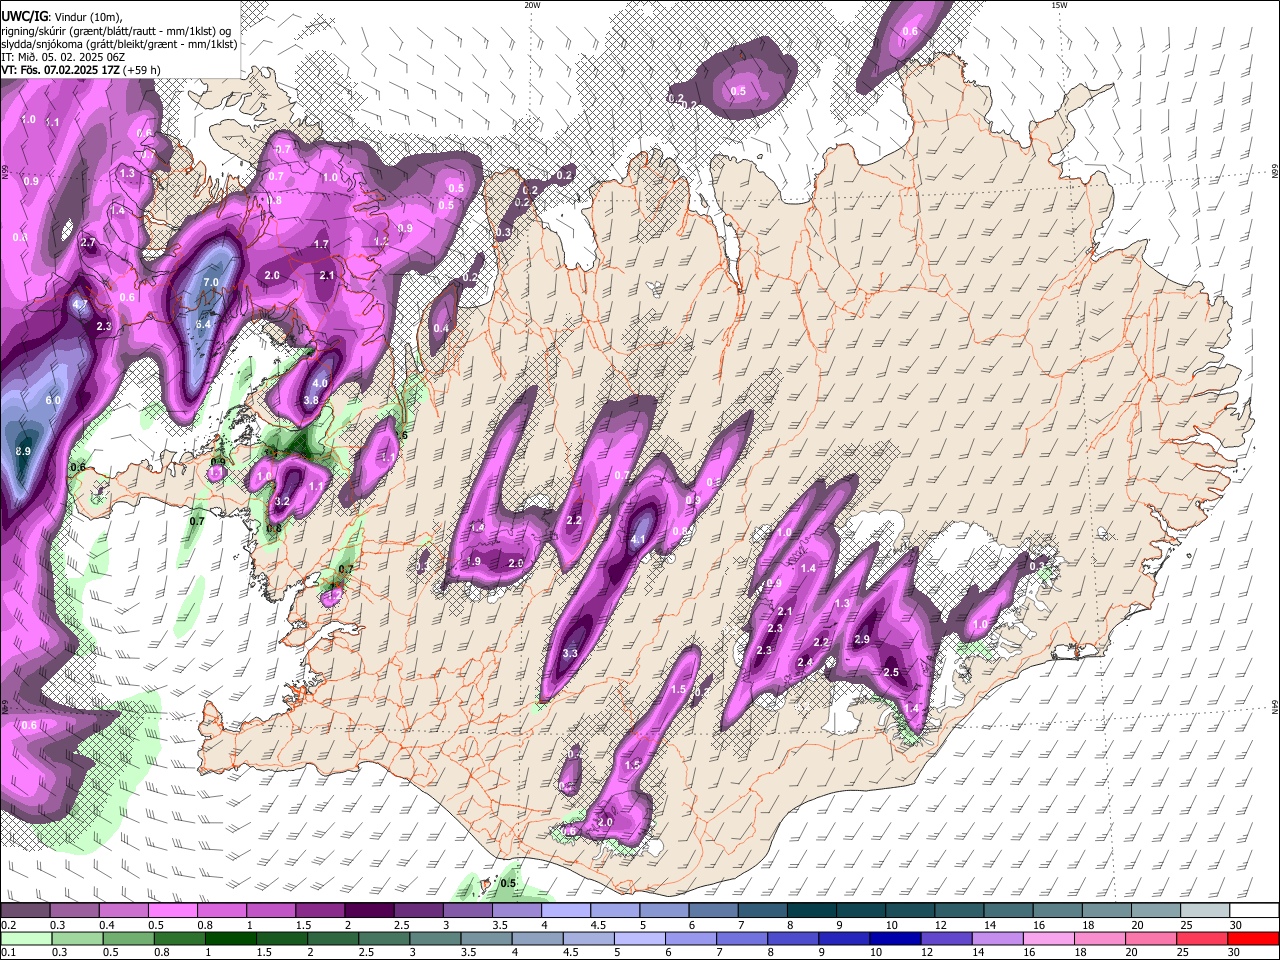Click the 2.5 precipitation value in southeast Iceland

click(x=891, y=673)
